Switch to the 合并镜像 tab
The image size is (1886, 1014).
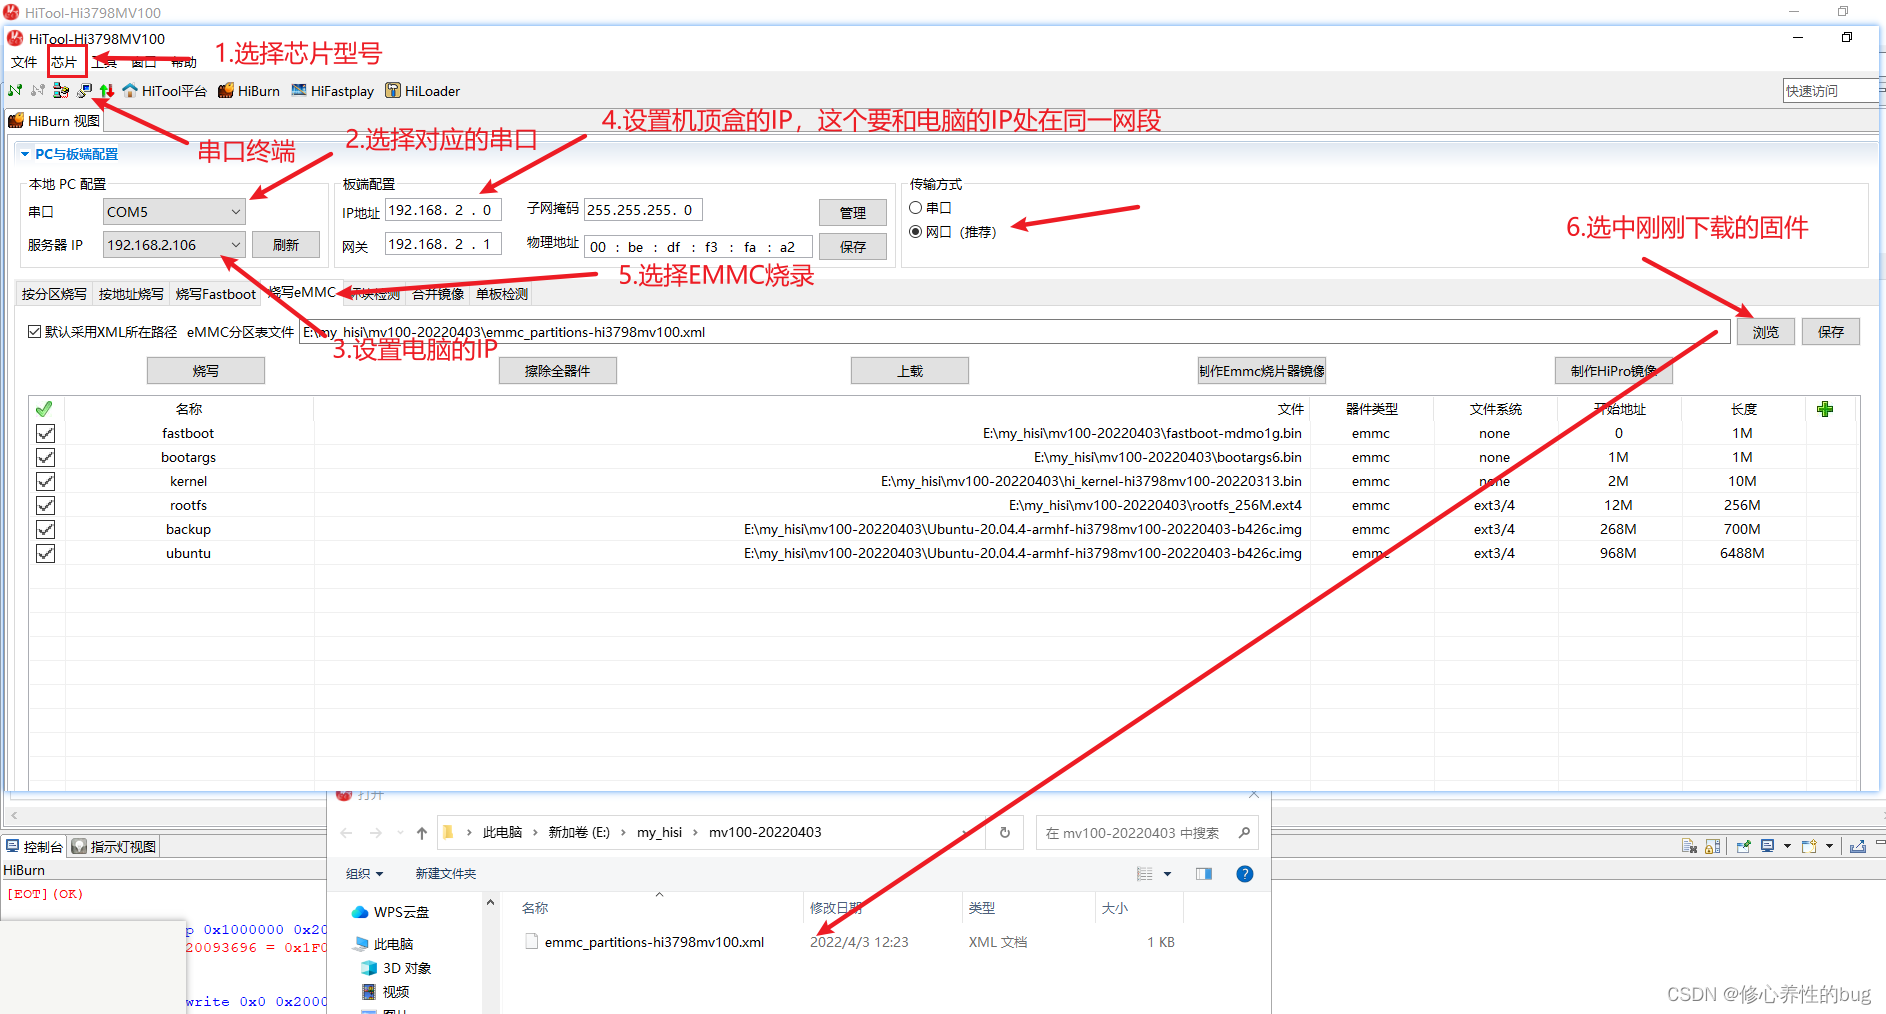click(438, 294)
